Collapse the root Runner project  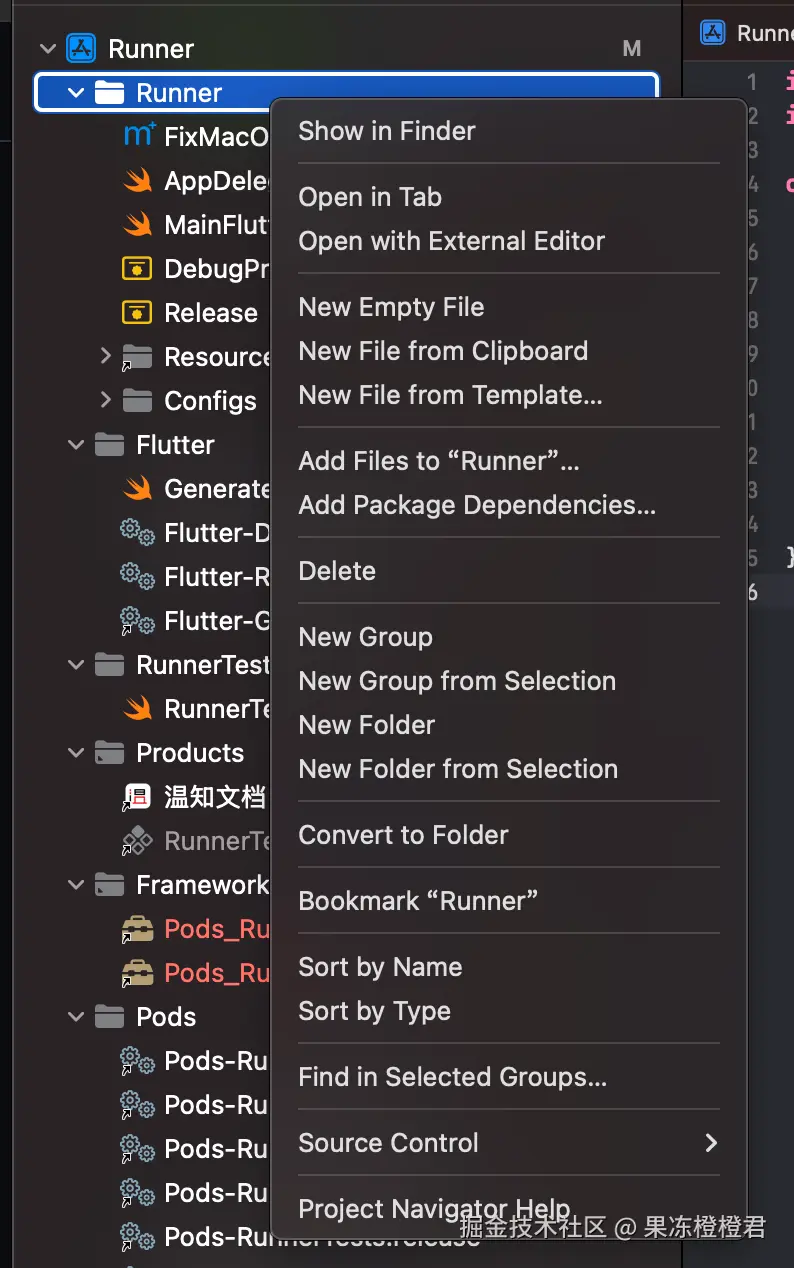(47, 48)
